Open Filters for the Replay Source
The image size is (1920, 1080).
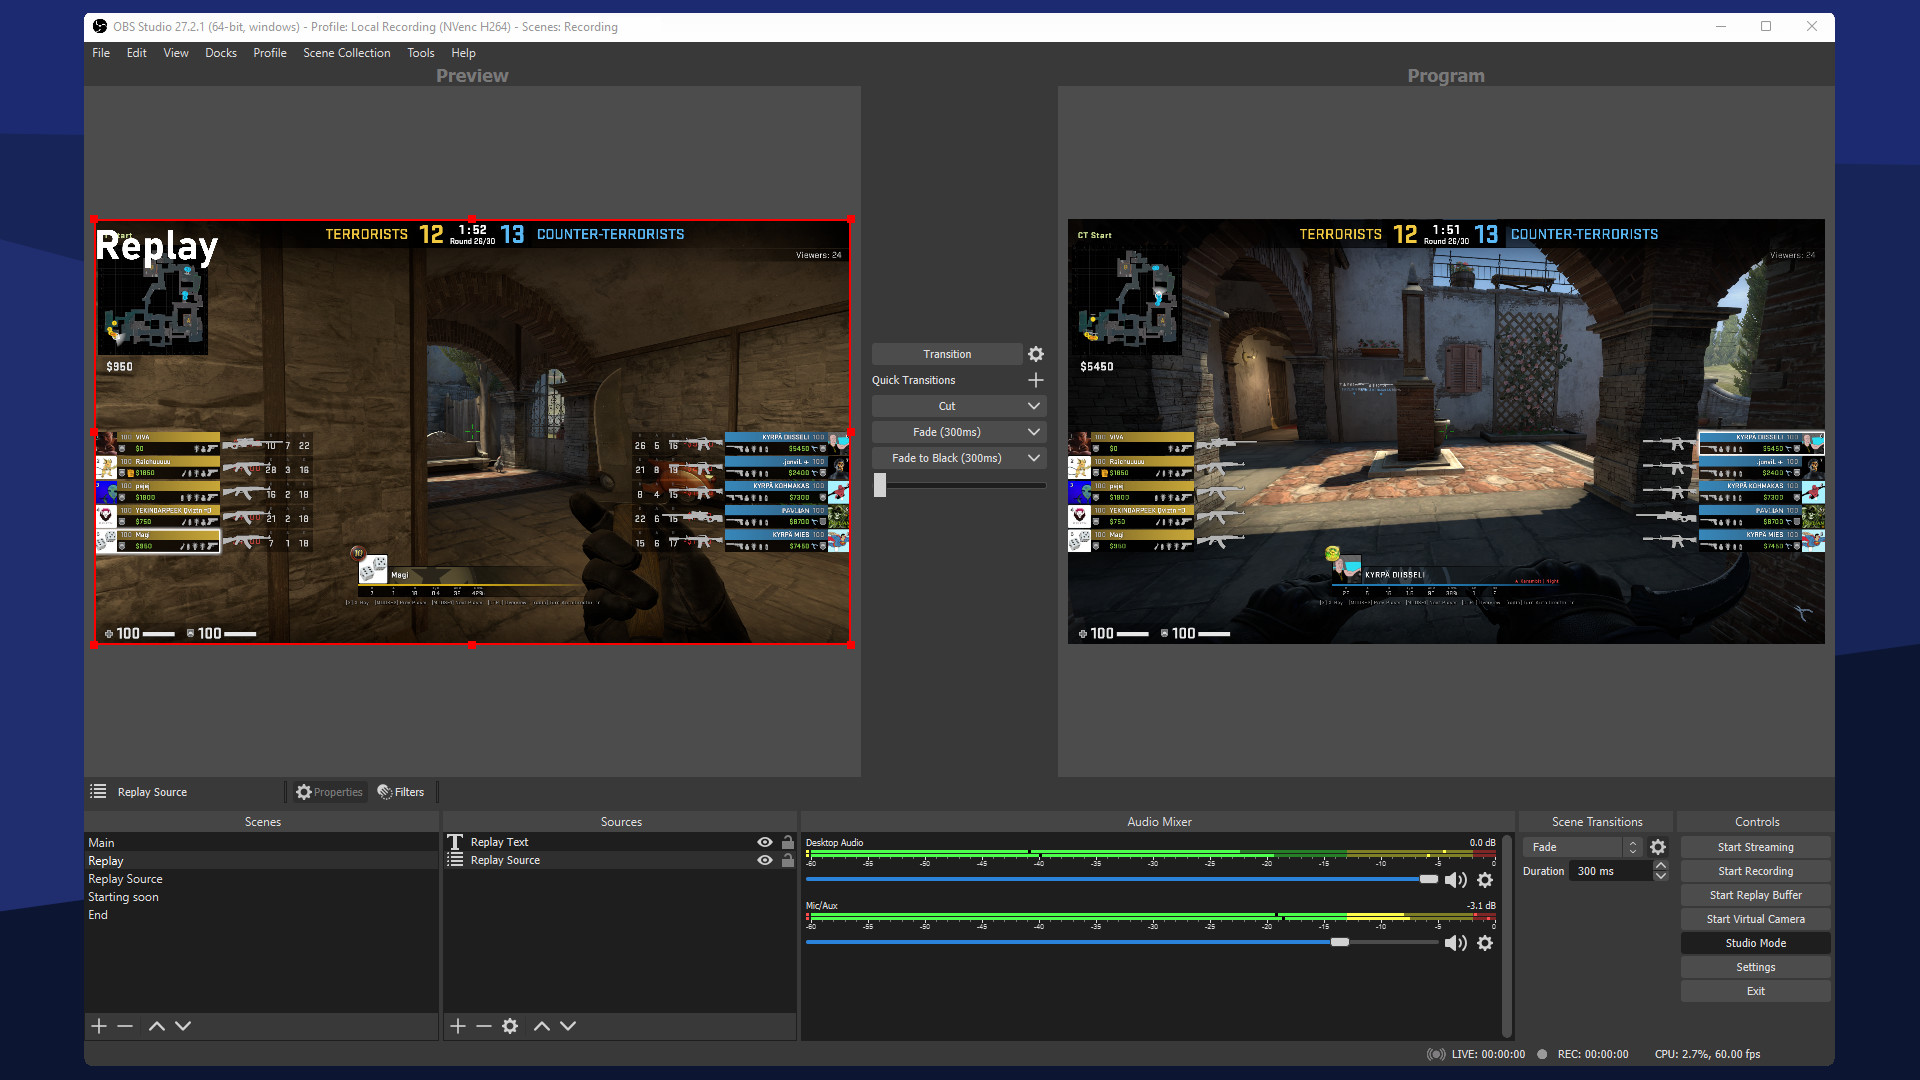[401, 791]
